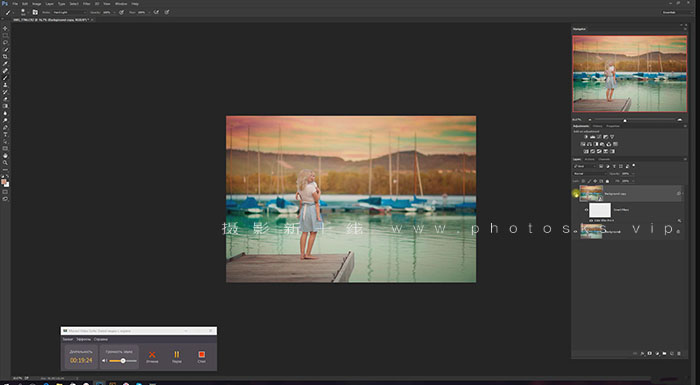Cancel the recording with the X icon

coord(152,356)
